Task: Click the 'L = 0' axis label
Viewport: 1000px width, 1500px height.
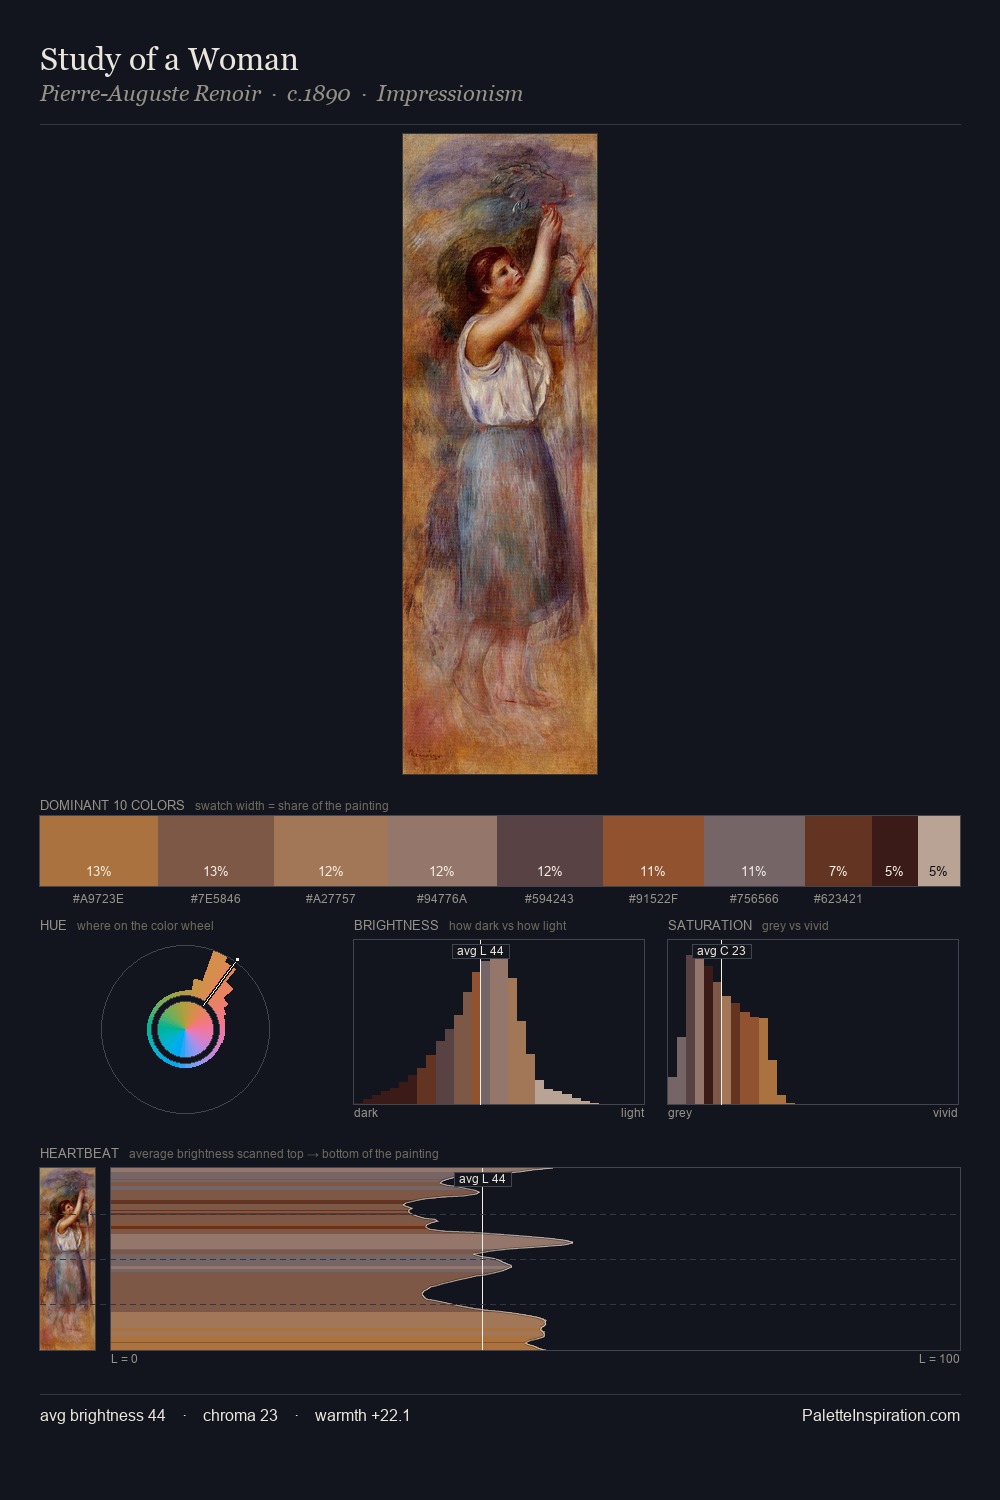Action: tap(124, 1359)
